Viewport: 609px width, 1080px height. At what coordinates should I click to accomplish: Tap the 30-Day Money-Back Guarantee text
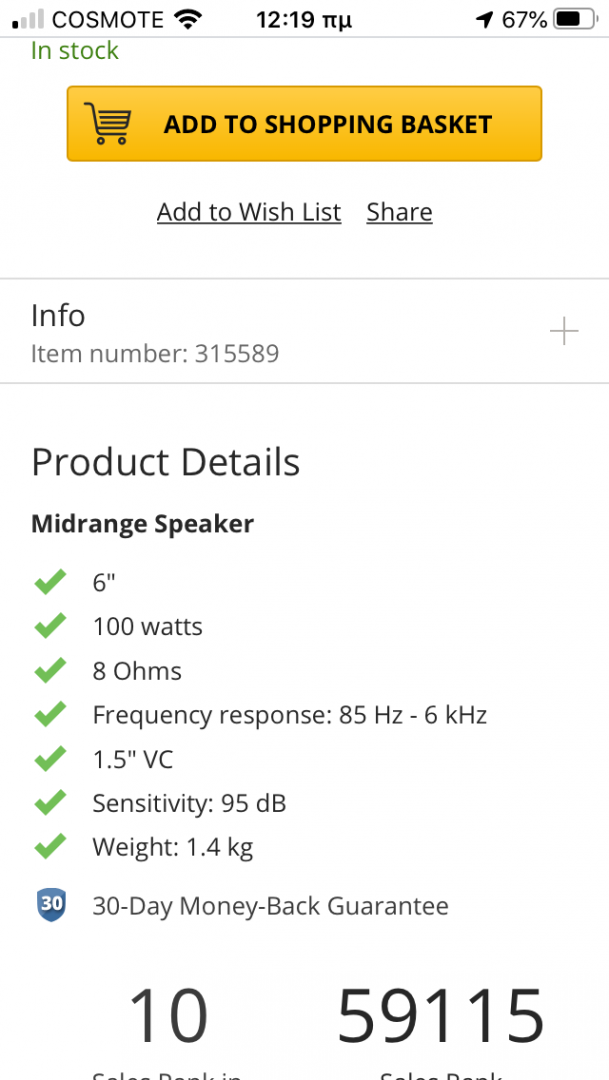pos(270,906)
